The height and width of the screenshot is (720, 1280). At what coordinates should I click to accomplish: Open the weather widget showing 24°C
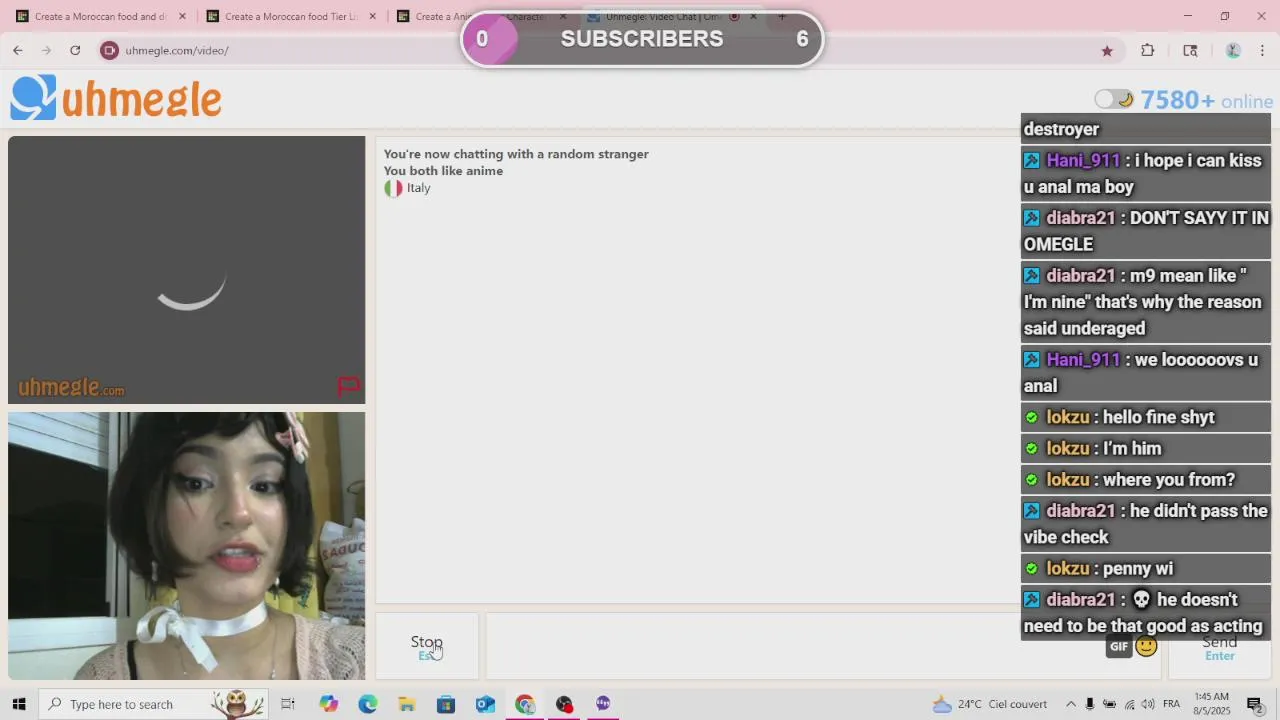click(989, 704)
